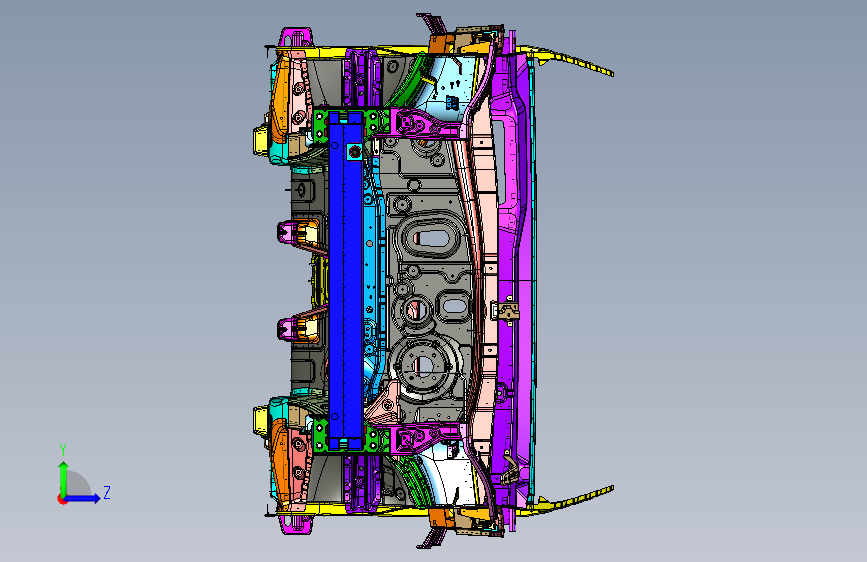
Task: Select the upper green bracket holding the blue beam
Action: click(x=320, y=125)
